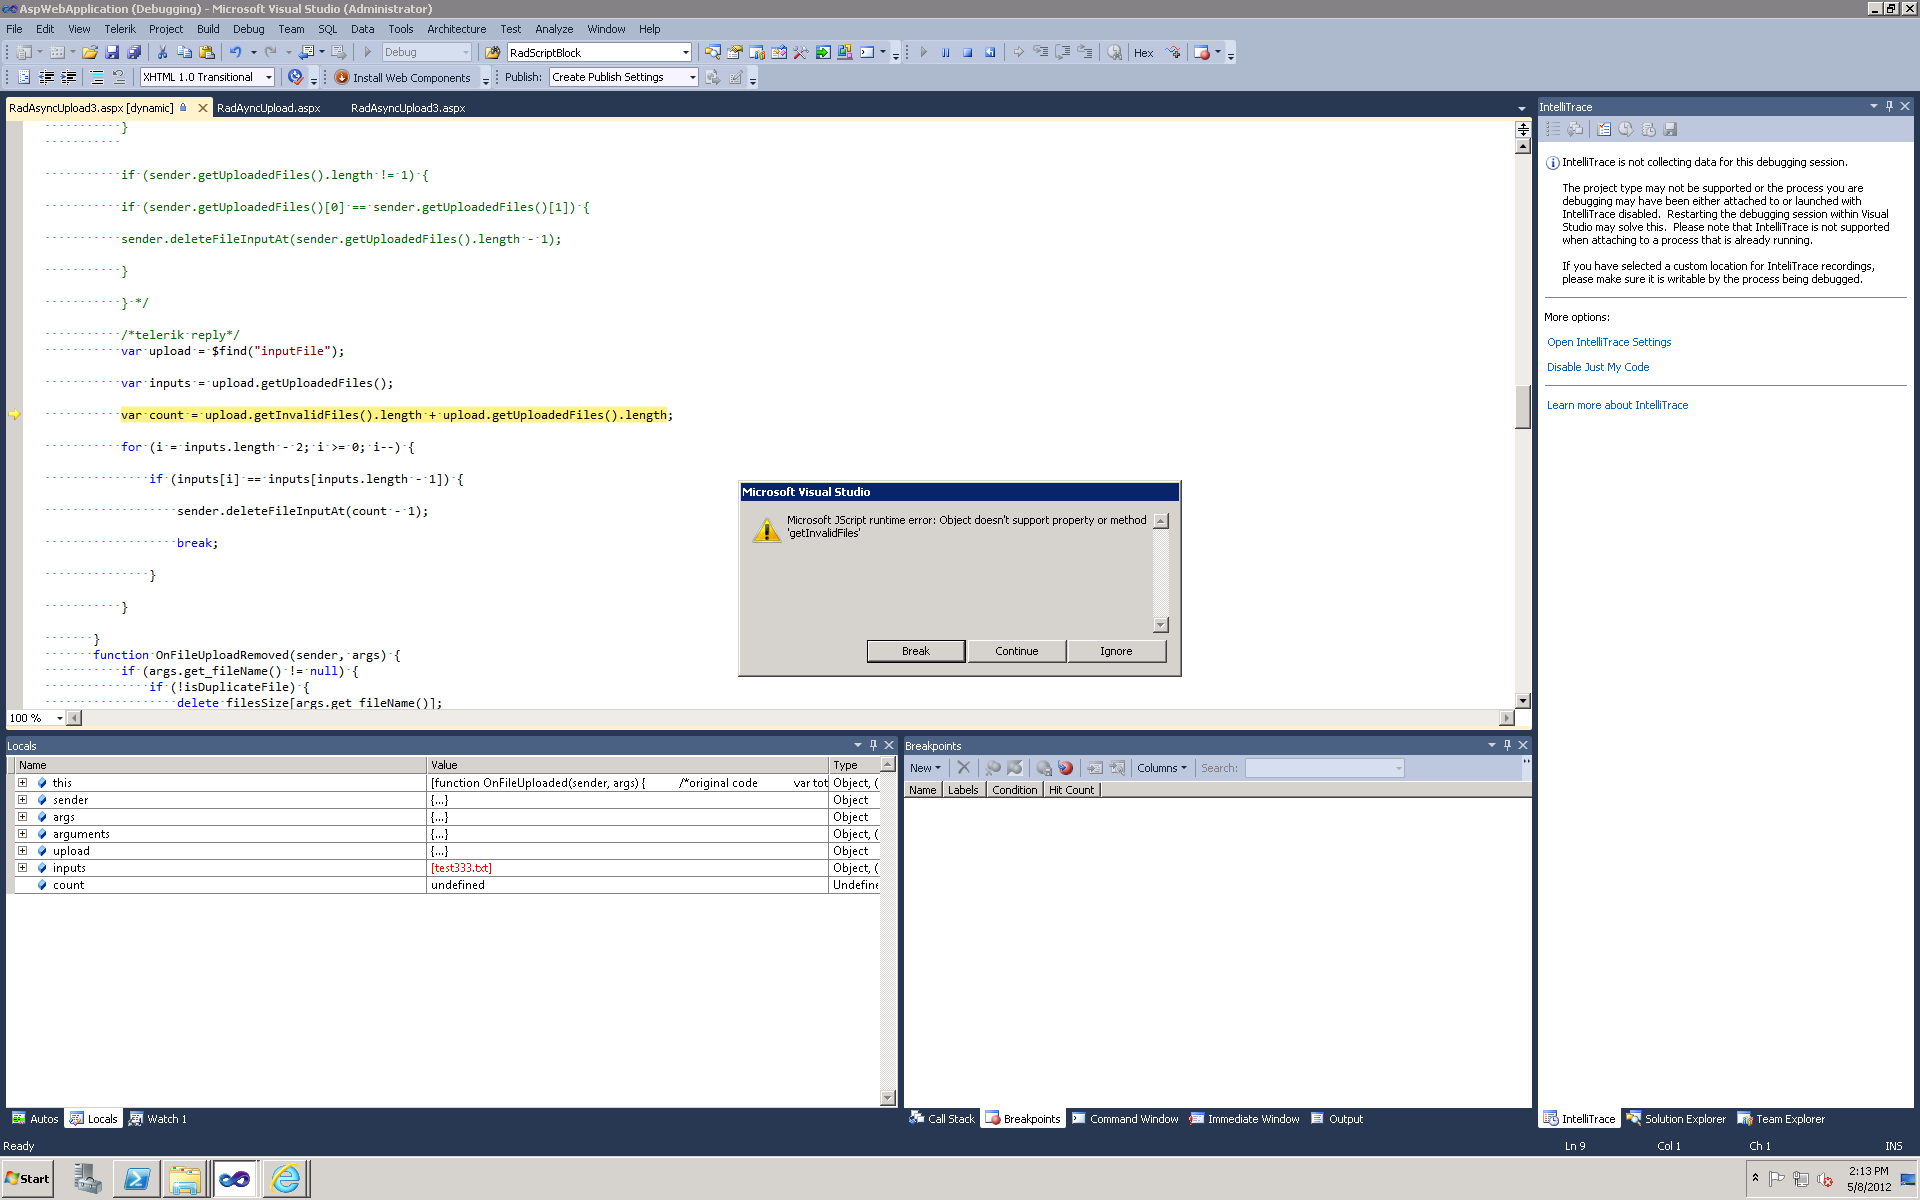Open the Create Publish Settings dropdown
The width and height of the screenshot is (1920, 1200).
[x=692, y=77]
